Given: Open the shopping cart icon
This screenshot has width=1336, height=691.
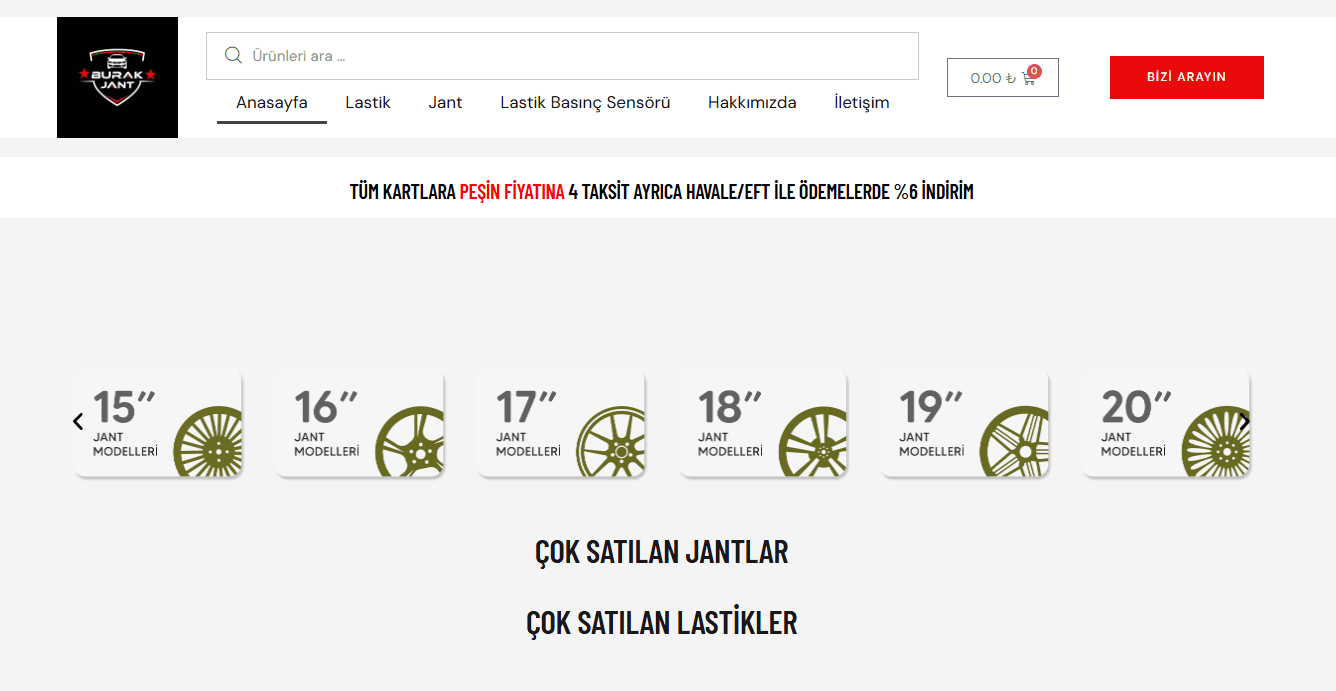Looking at the screenshot, I should pos(1029,78).
